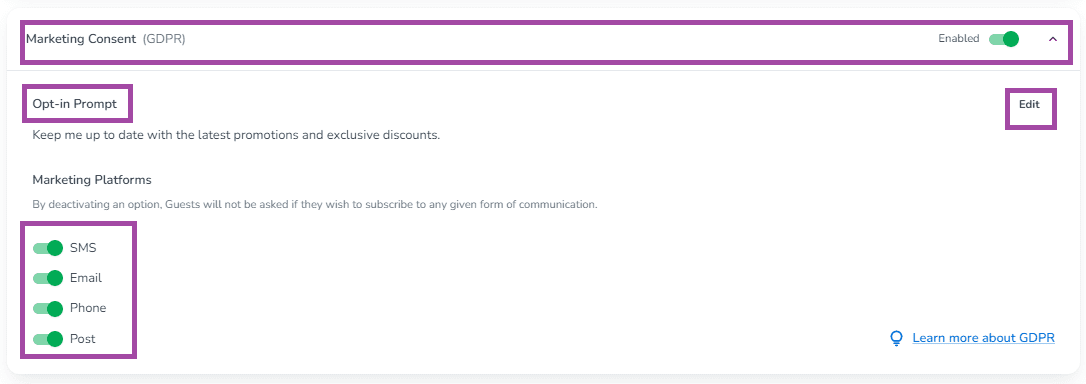The image size is (1086, 384).
Task: Click the deactivating an option description text
Action: (x=315, y=205)
